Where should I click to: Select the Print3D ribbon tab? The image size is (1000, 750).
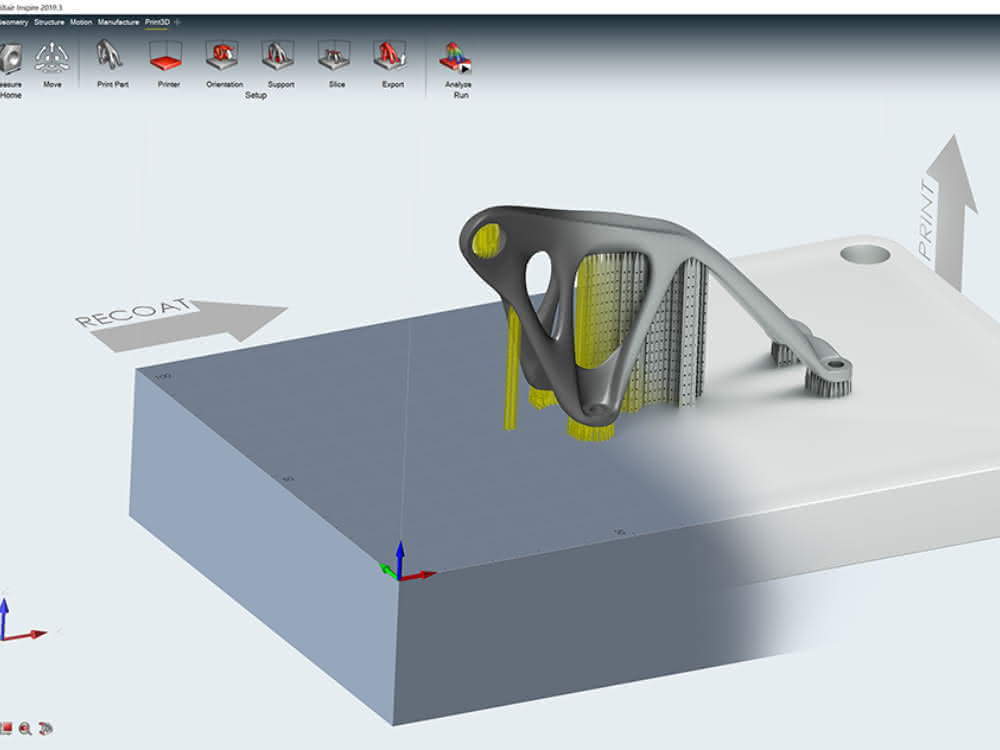(x=157, y=22)
